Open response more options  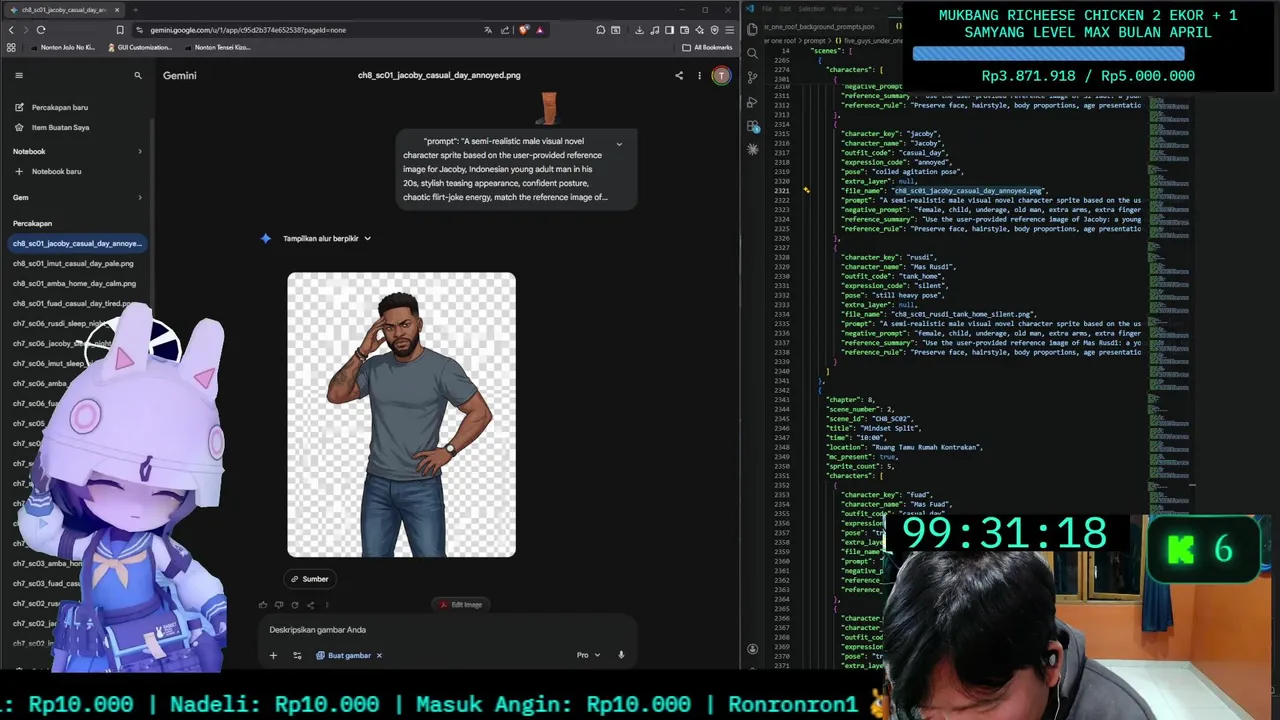pos(326,604)
